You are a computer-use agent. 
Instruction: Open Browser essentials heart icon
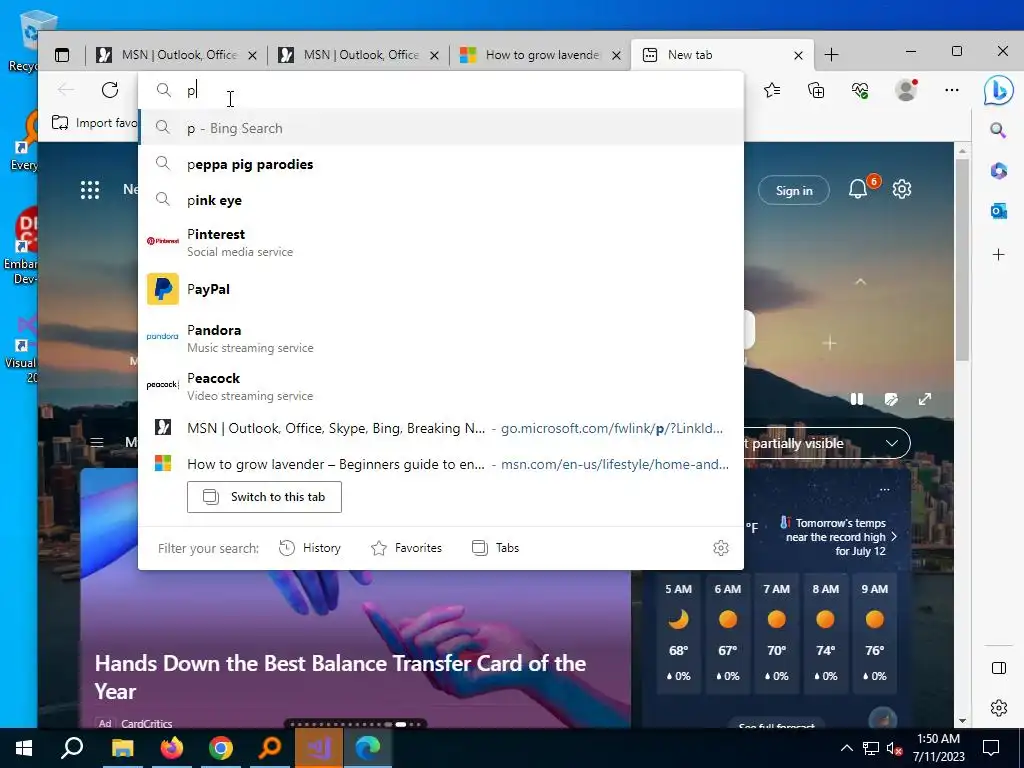pos(860,90)
